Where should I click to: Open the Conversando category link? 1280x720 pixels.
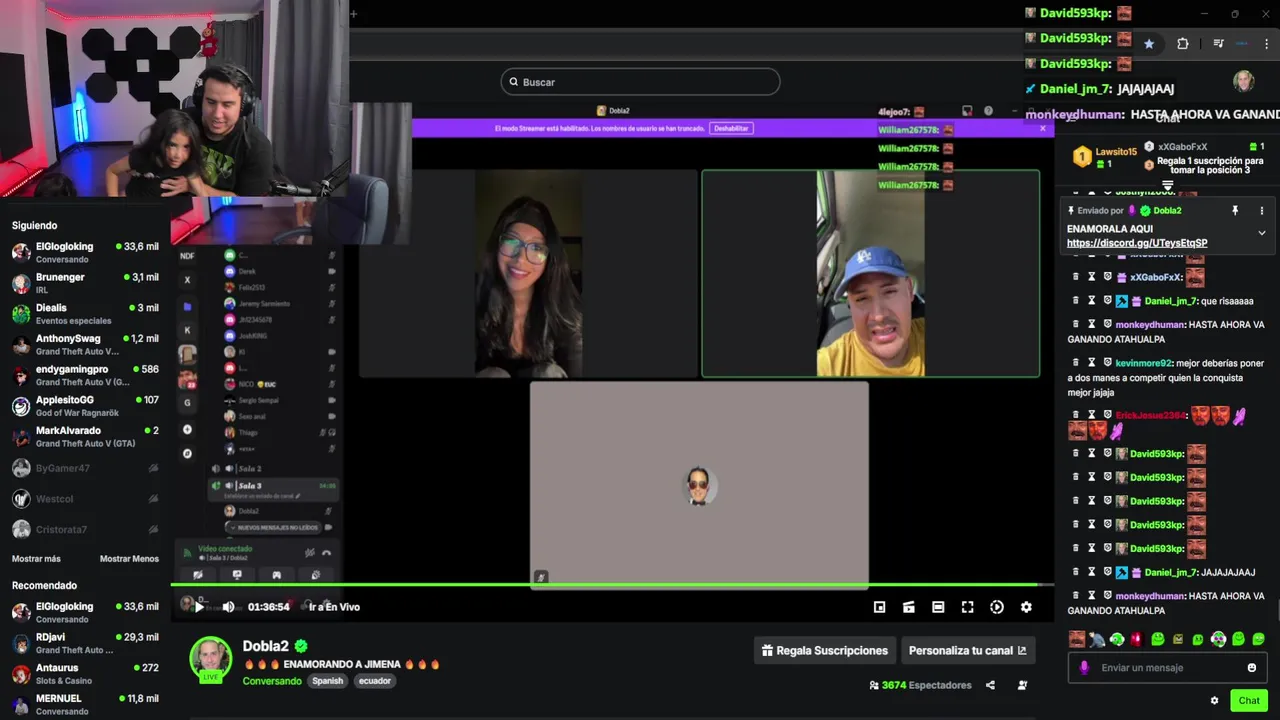272,681
